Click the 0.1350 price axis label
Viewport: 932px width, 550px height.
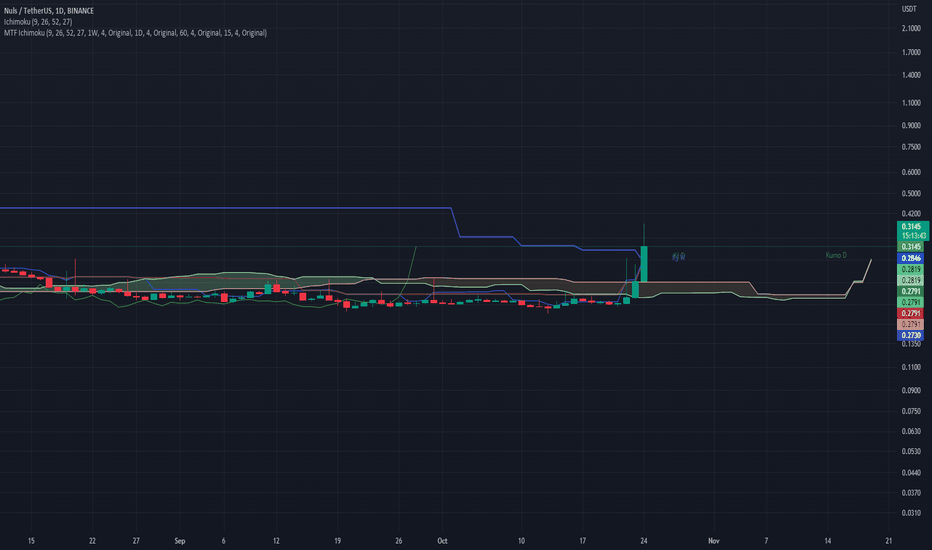[911, 344]
